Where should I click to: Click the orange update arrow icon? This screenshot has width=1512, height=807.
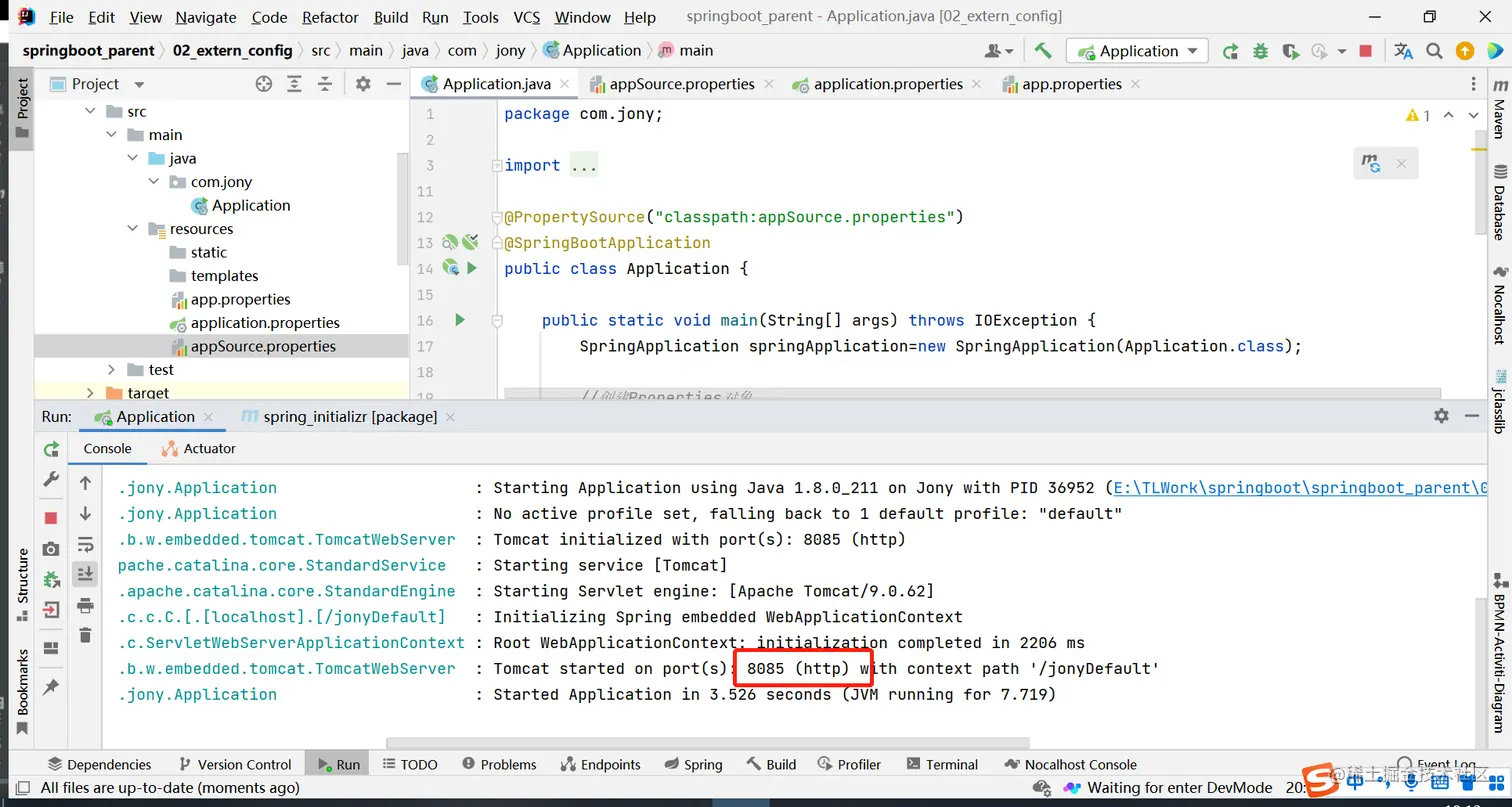(x=1465, y=51)
